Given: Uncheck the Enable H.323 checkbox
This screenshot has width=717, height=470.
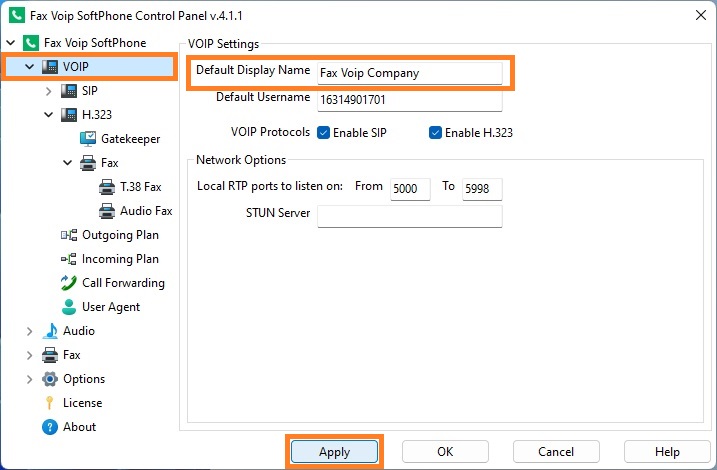Looking at the screenshot, I should [x=435, y=133].
